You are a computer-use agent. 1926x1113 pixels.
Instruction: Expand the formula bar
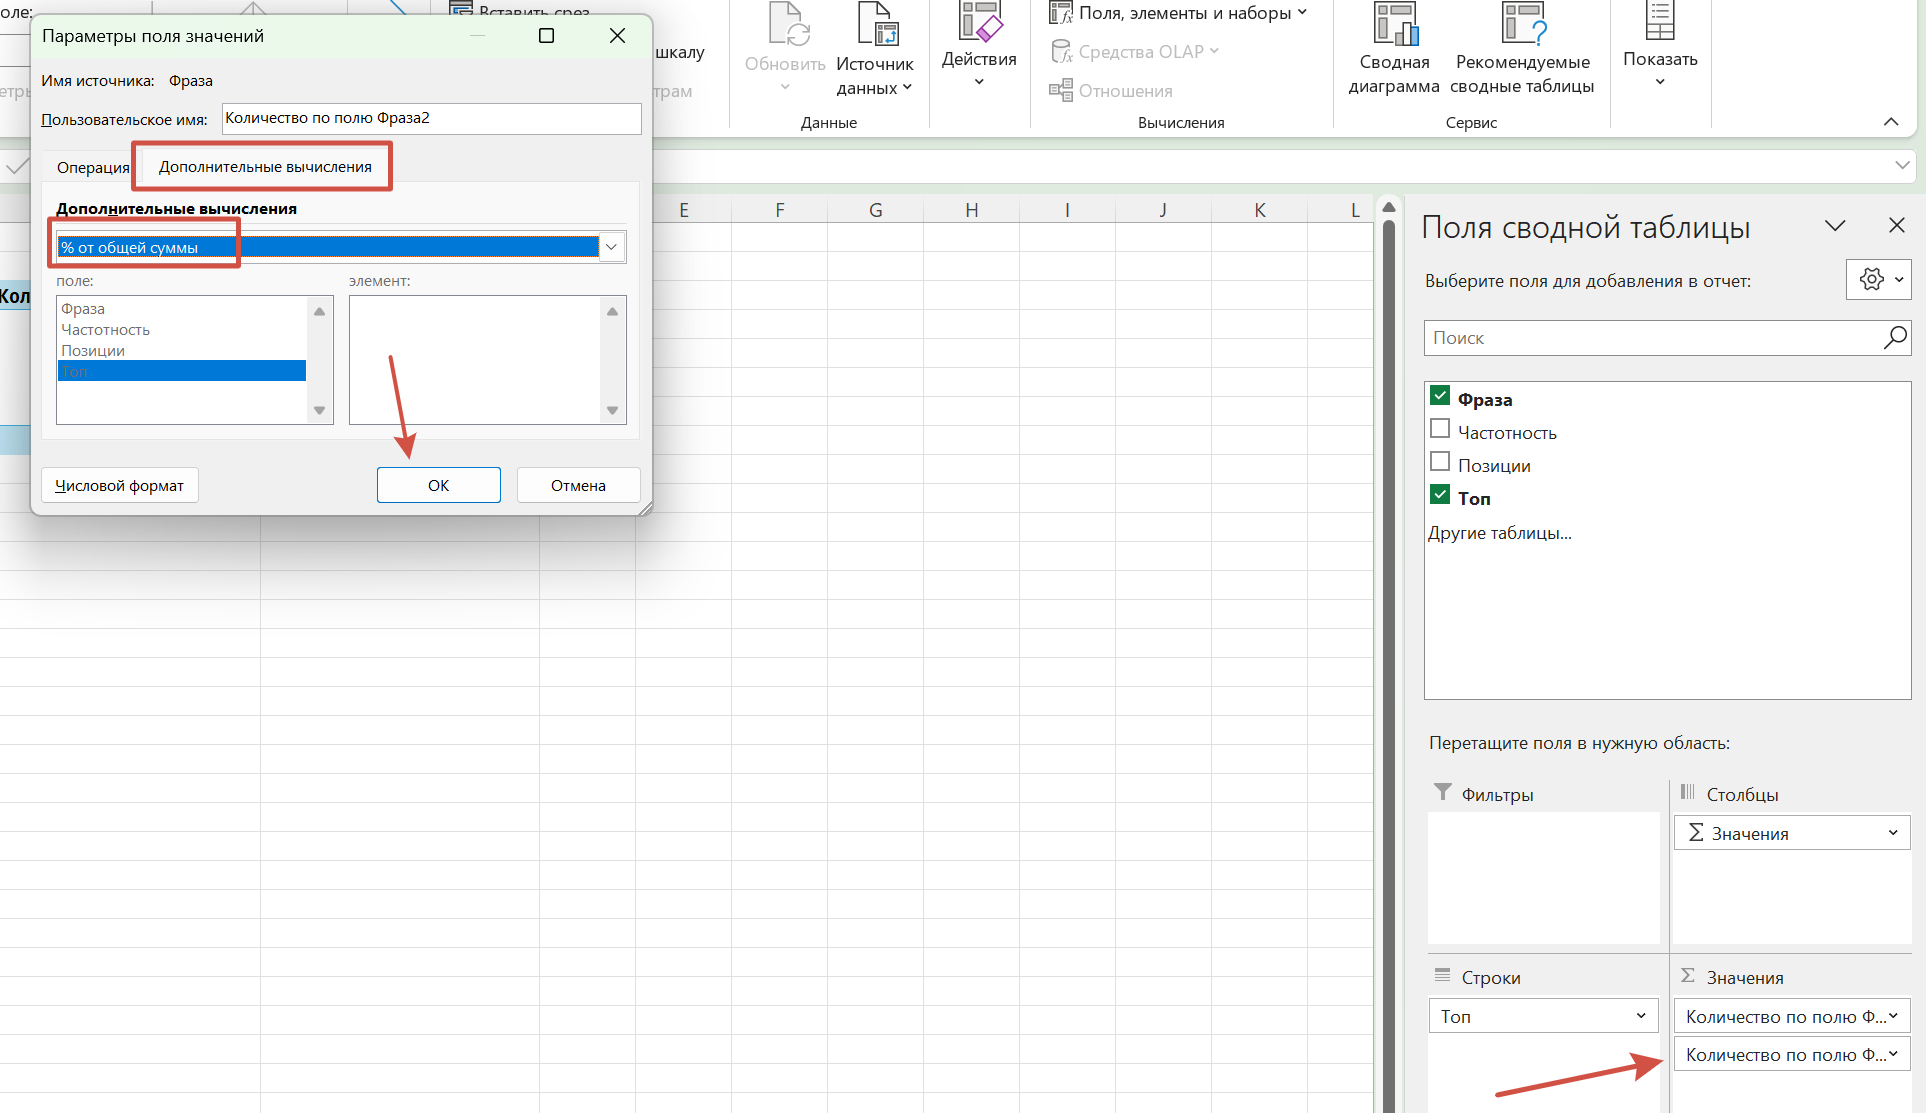coord(1902,166)
